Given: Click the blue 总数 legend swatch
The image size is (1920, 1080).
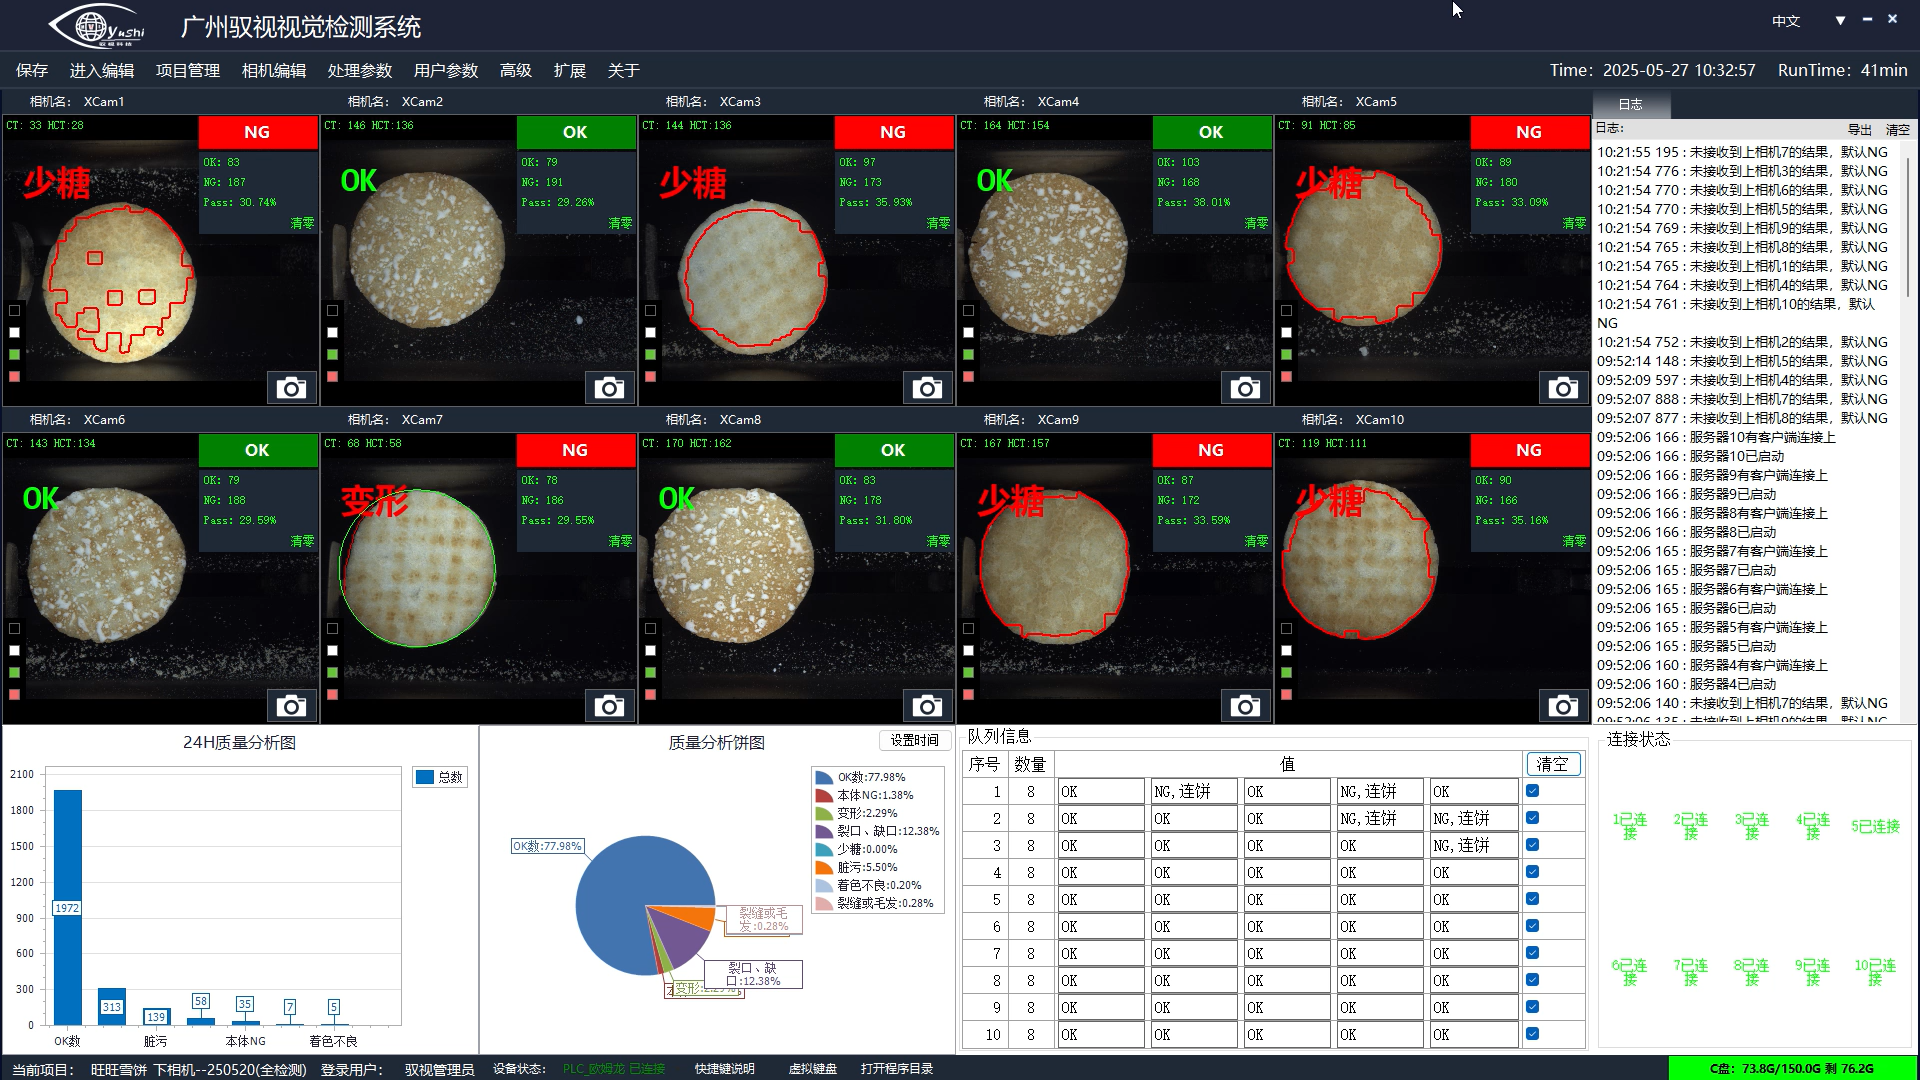Looking at the screenshot, I should click(425, 777).
